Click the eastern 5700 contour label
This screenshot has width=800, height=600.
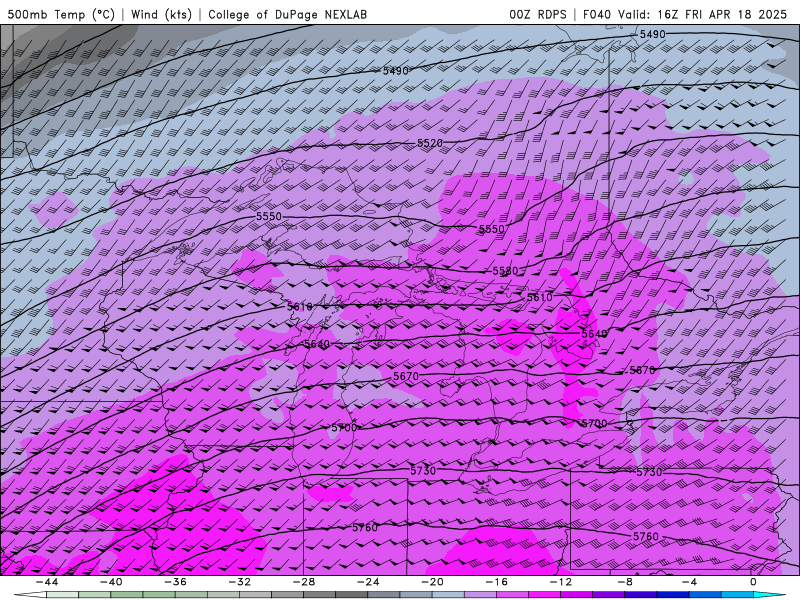point(594,423)
